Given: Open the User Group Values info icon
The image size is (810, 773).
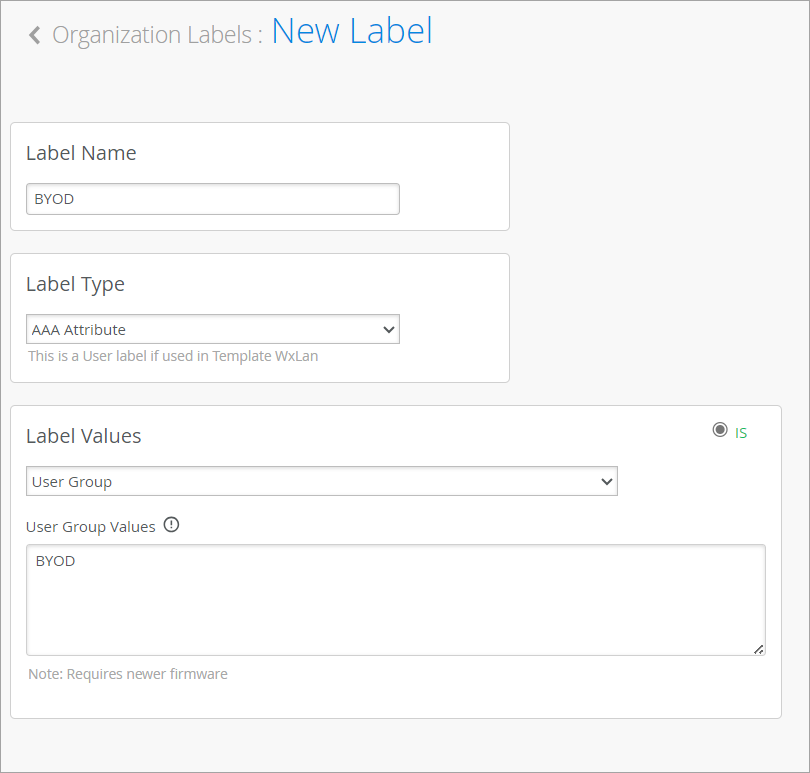Looking at the screenshot, I should [x=171, y=525].
